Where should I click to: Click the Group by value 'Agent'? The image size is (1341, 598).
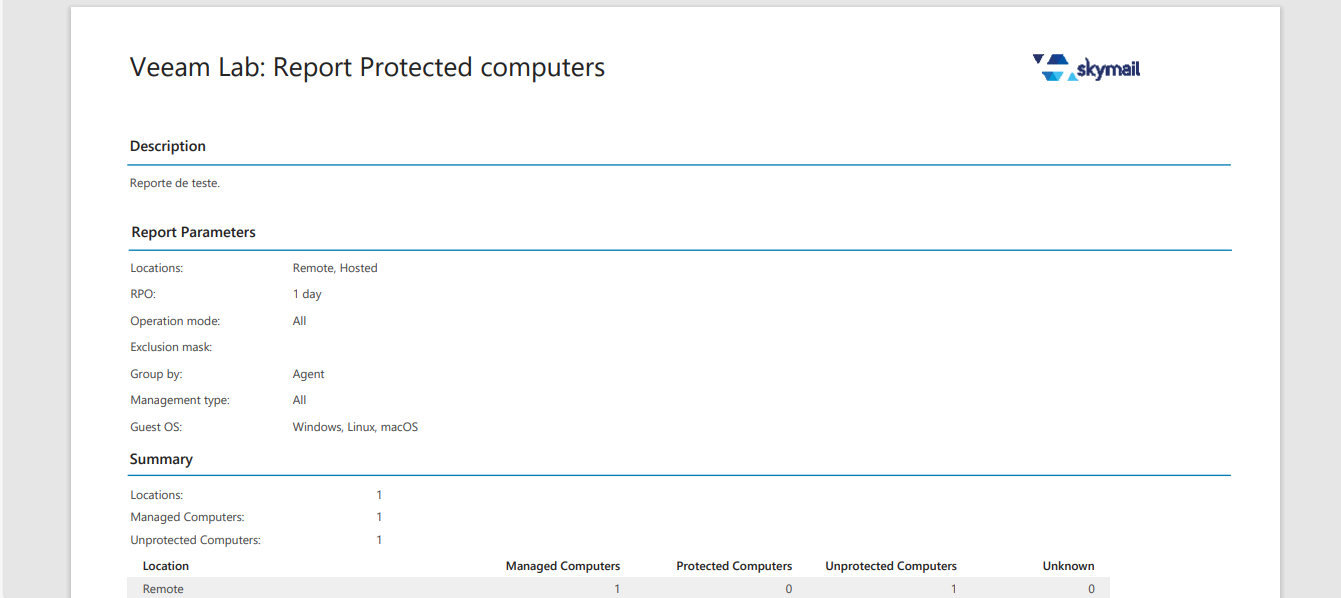click(x=308, y=374)
